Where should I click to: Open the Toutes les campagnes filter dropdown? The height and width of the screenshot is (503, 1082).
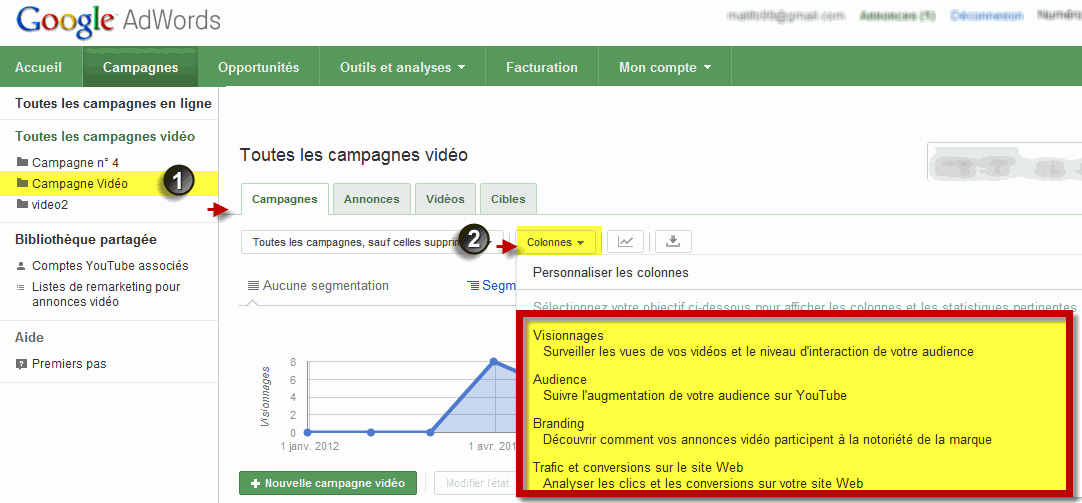click(373, 242)
